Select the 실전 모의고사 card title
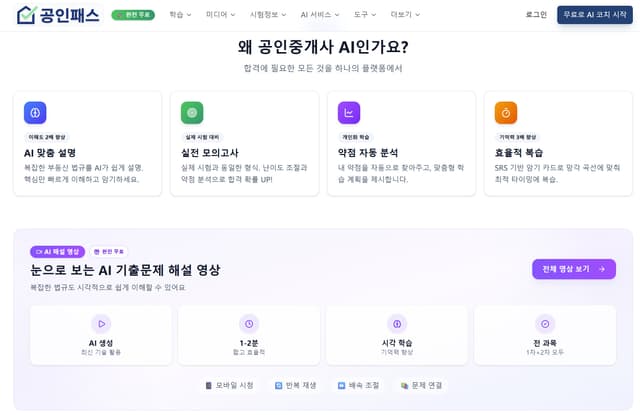This screenshot has height=415, width=640. coord(210,153)
